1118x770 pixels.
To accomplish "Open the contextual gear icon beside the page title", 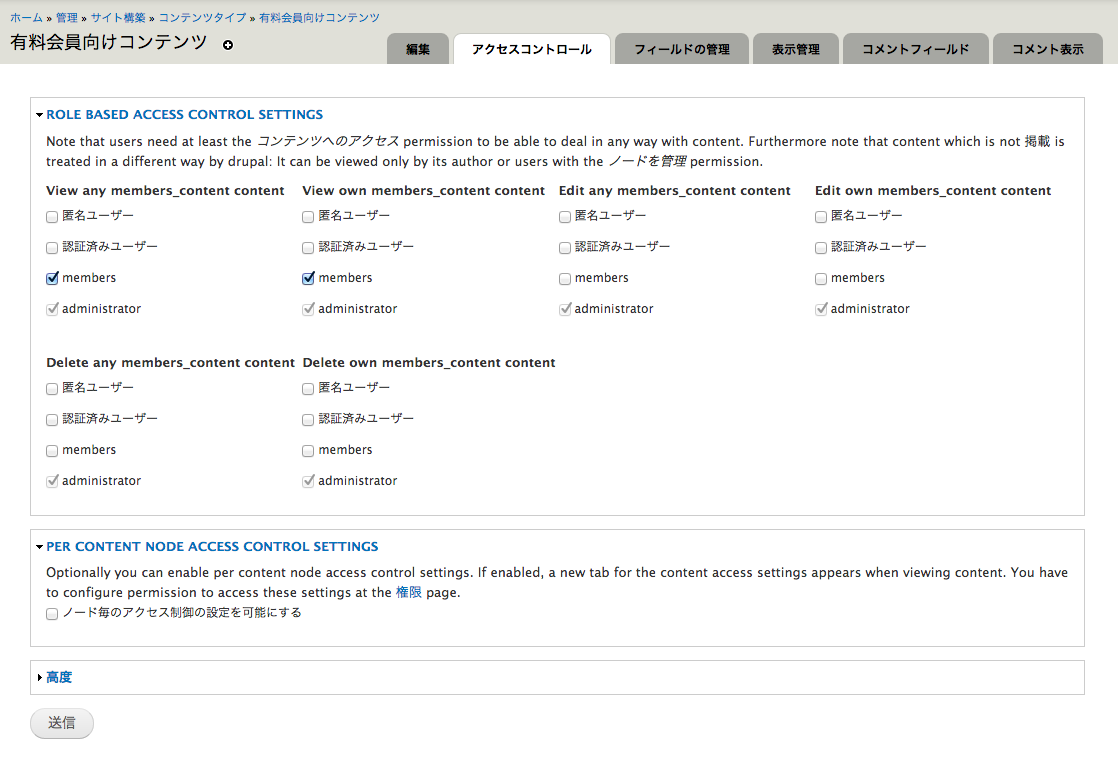I will coord(228,45).
